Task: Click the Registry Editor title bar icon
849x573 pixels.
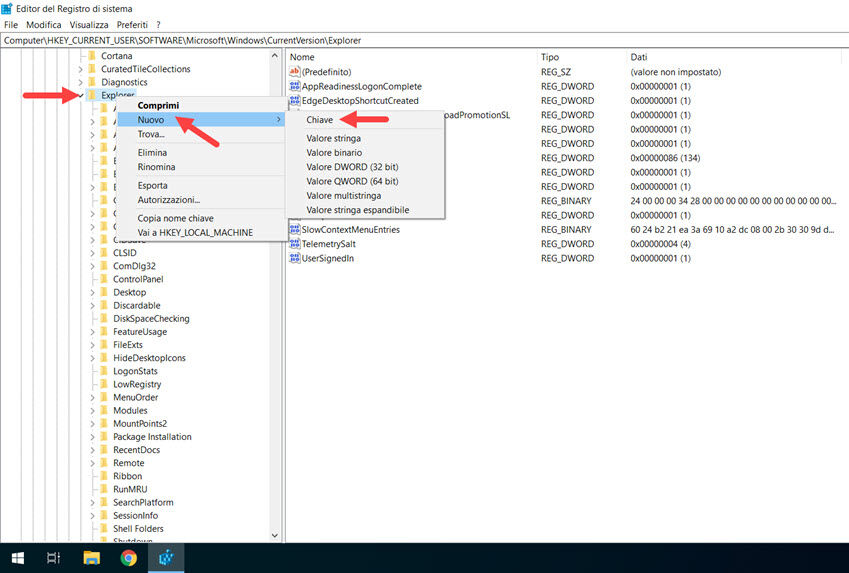Action: [7, 8]
